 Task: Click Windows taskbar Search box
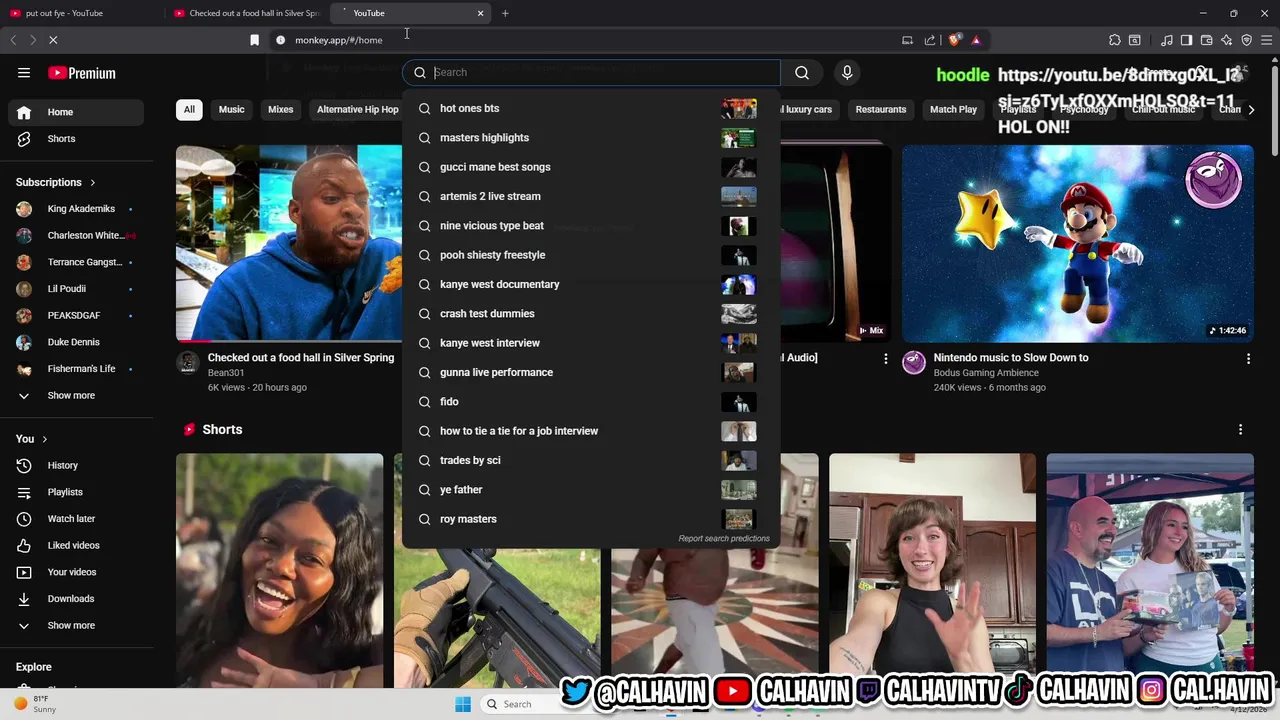519,704
